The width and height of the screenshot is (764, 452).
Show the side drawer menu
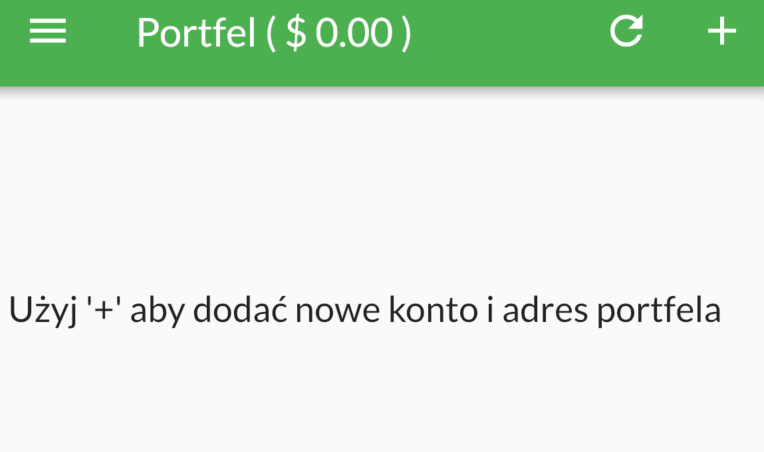click(x=47, y=32)
